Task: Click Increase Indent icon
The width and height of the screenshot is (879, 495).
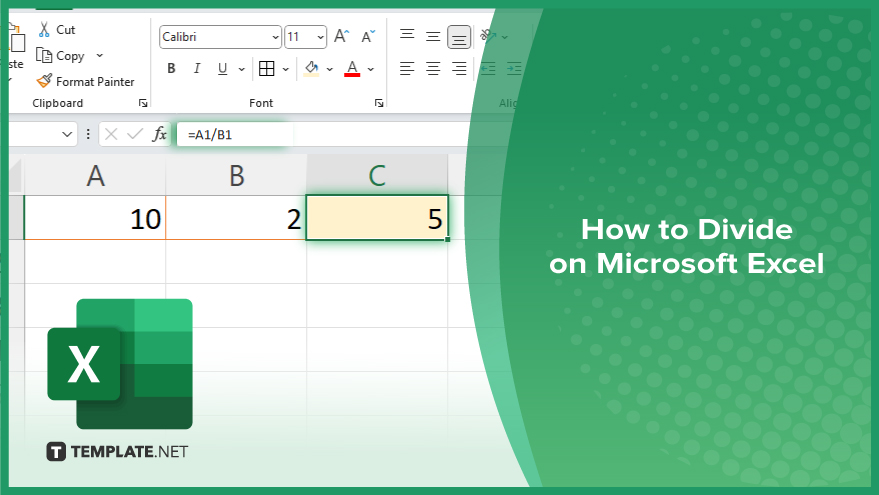Action: pos(514,68)
